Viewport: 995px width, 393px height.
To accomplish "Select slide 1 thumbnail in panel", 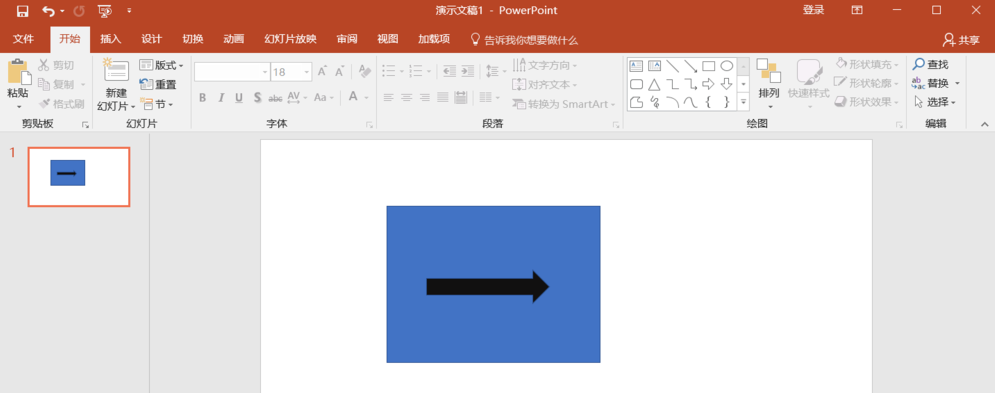I will (79, 177).
